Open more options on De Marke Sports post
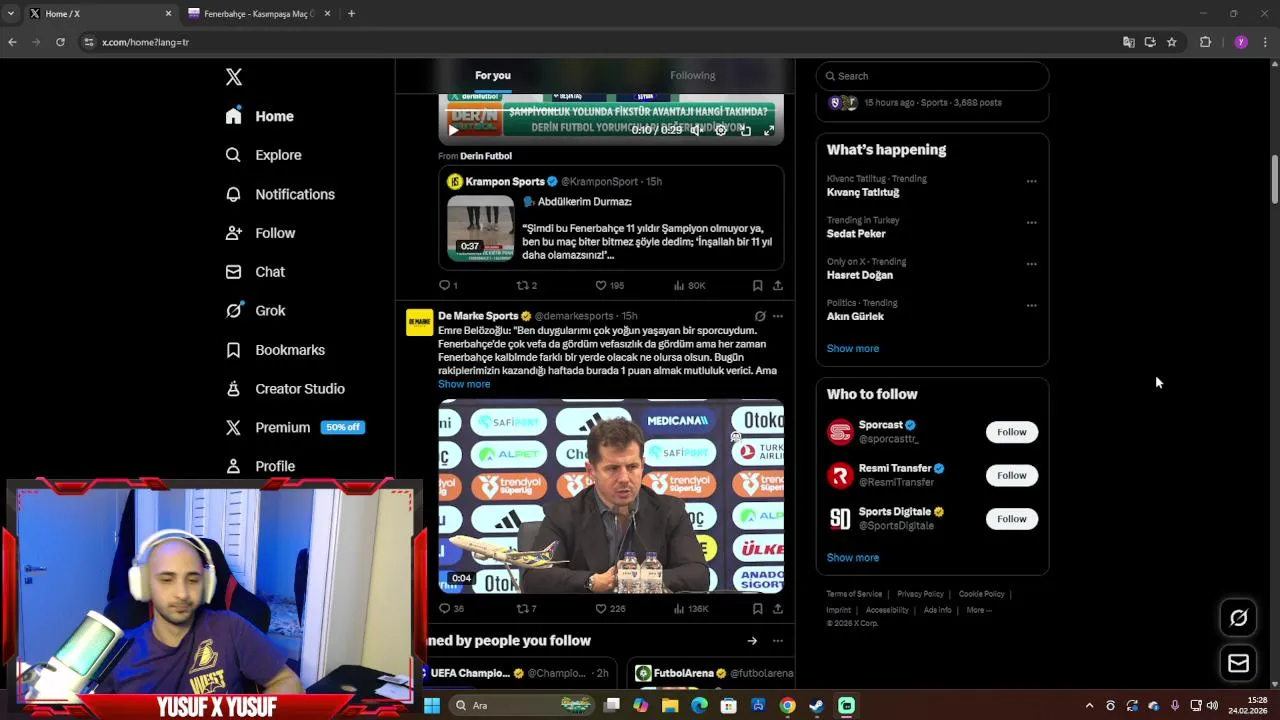 click(777, 316)
